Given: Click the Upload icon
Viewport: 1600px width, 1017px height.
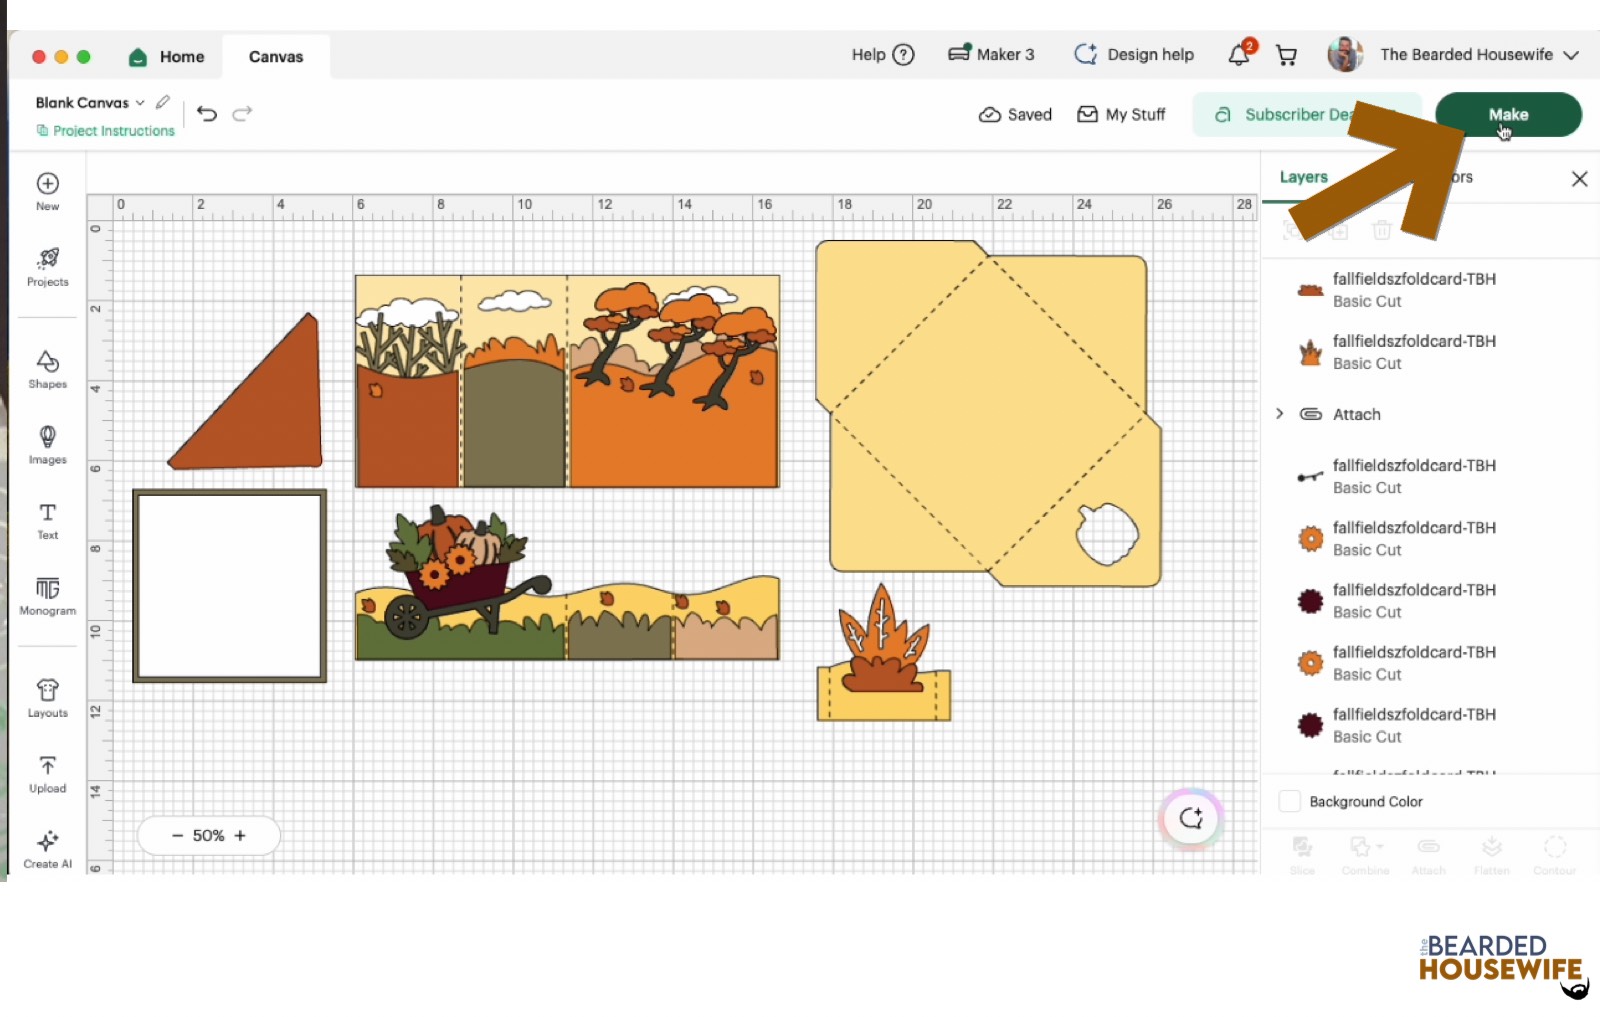Looking at the screenshot, I should [x=47, y=774].
